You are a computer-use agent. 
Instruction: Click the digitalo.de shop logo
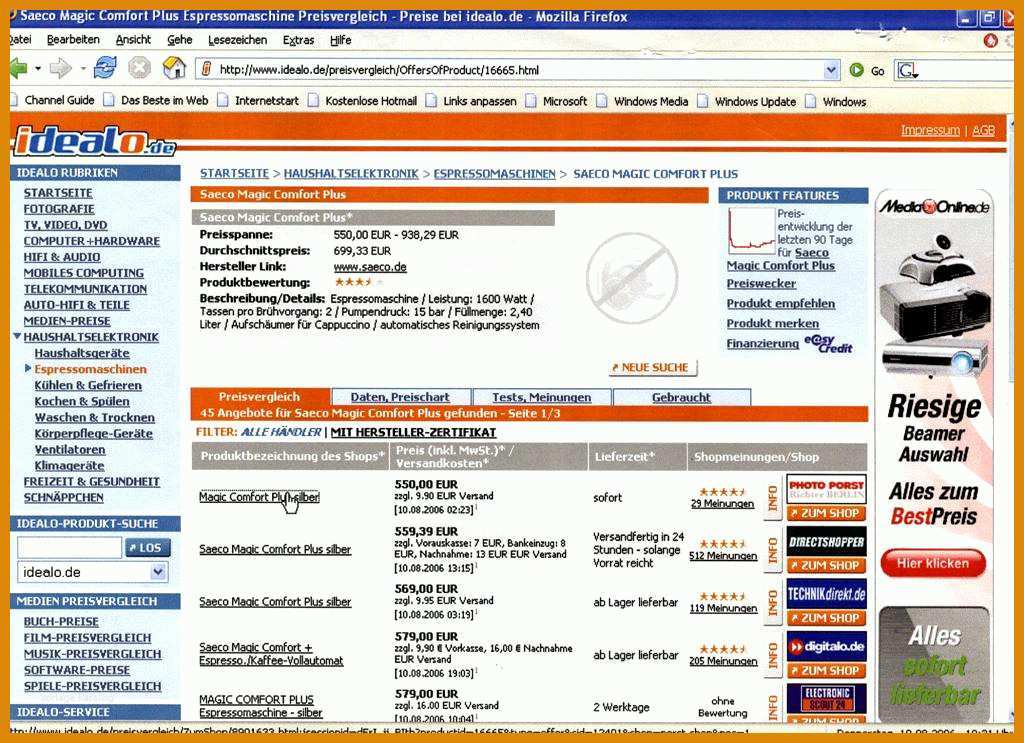tap(826, 646)
